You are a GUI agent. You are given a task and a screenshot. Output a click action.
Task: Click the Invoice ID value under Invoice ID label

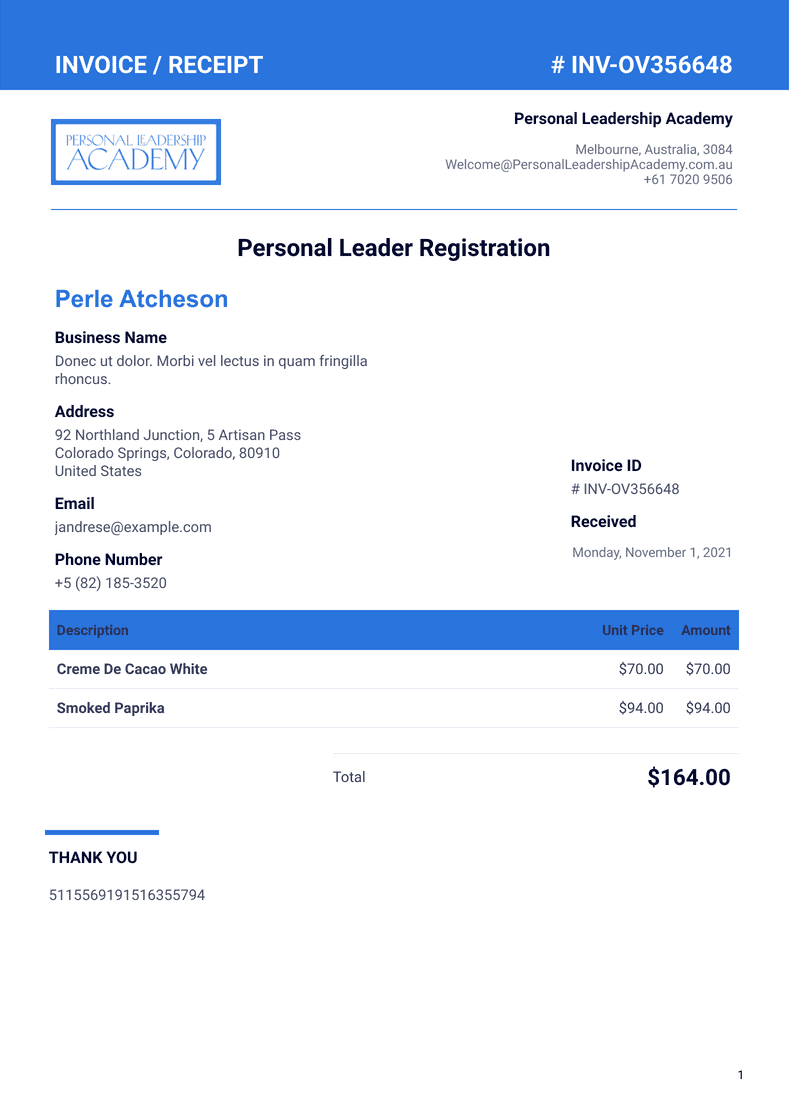[x=625, y=489]
